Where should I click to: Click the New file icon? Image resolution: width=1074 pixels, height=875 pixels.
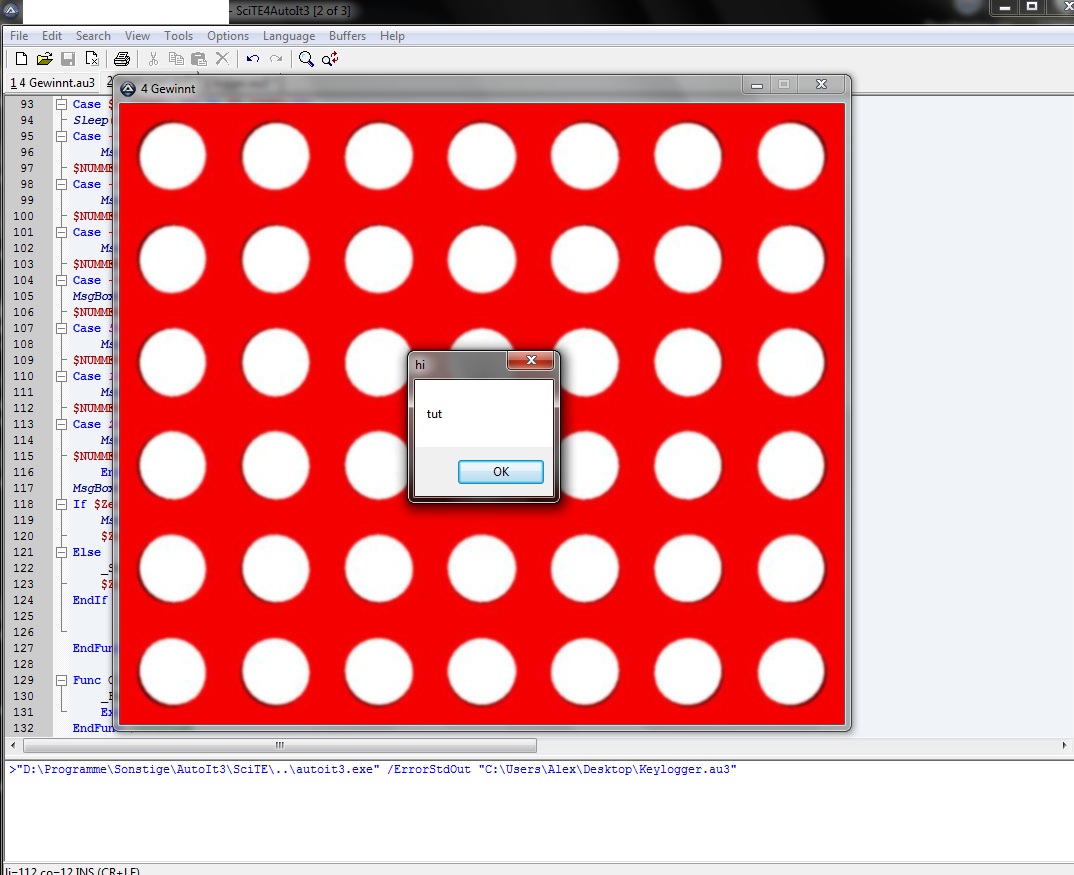[x=21, y=59]
